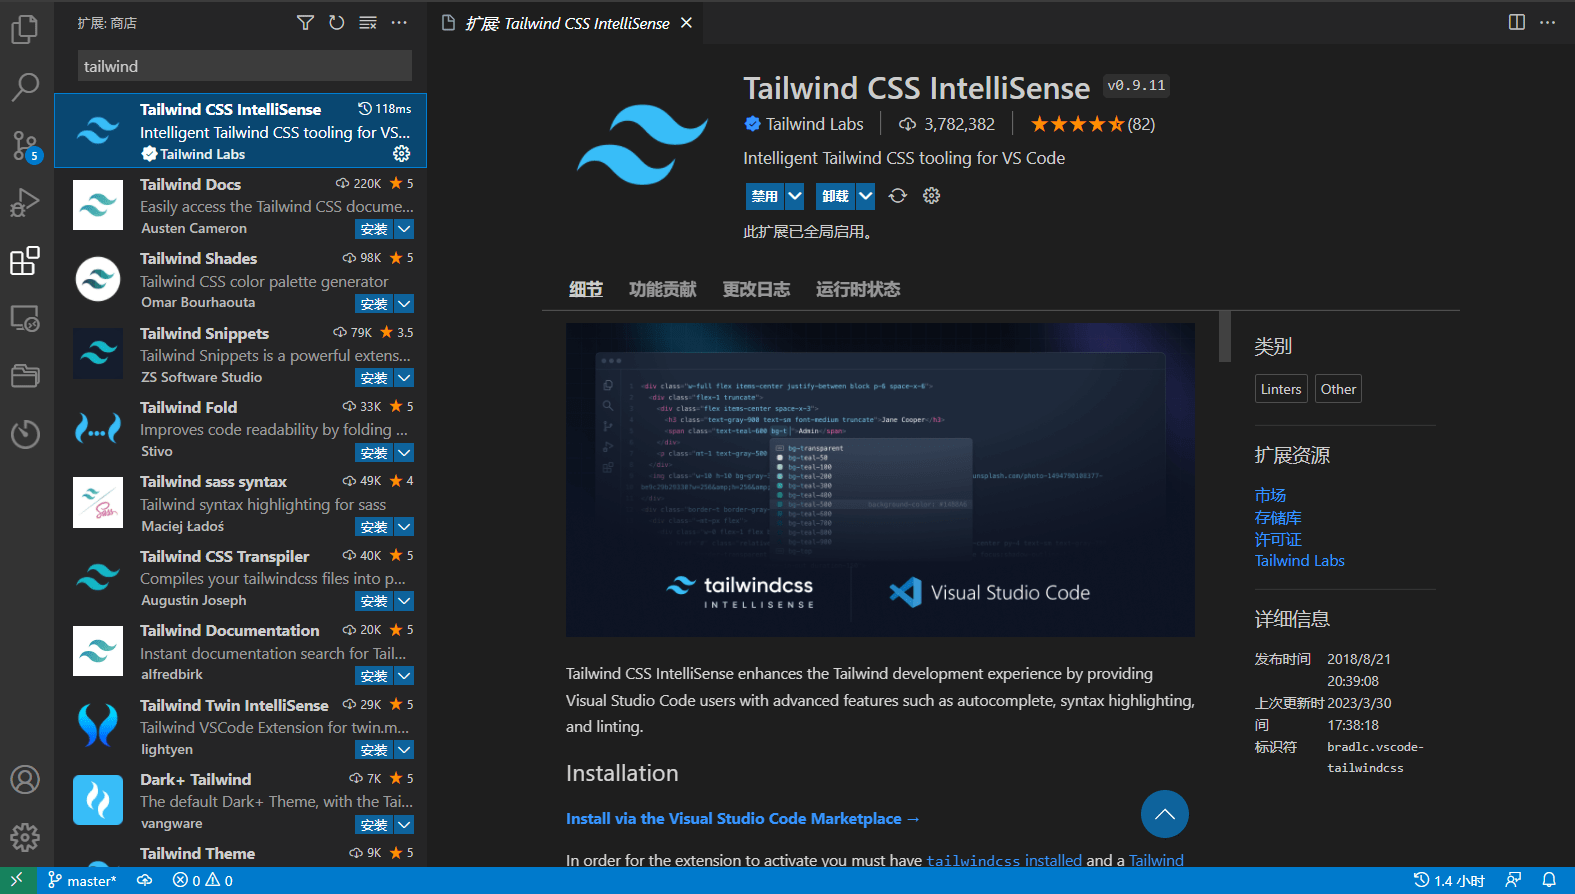Open the project folders icon in activity bar
This screenshot has width=1575, height=894.
coord(25,376)
